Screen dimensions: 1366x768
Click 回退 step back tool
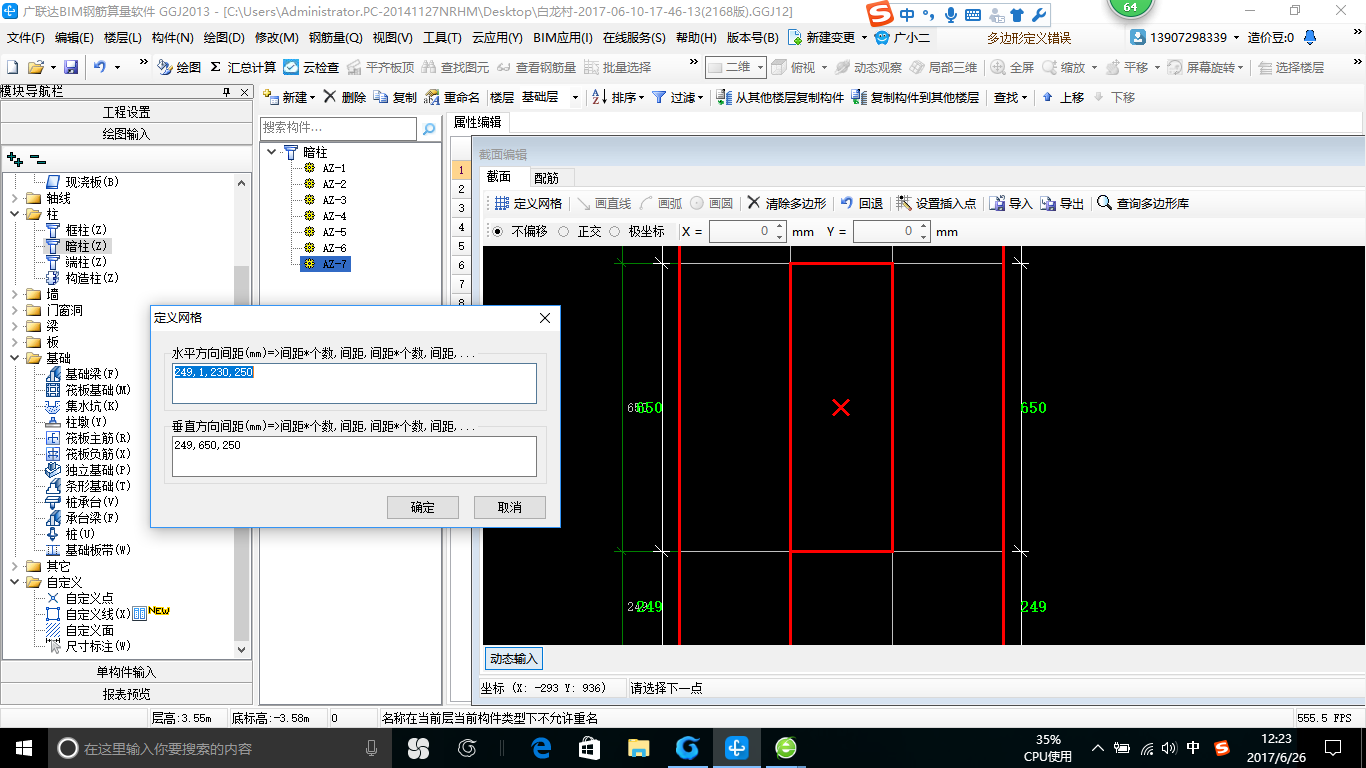861,203
